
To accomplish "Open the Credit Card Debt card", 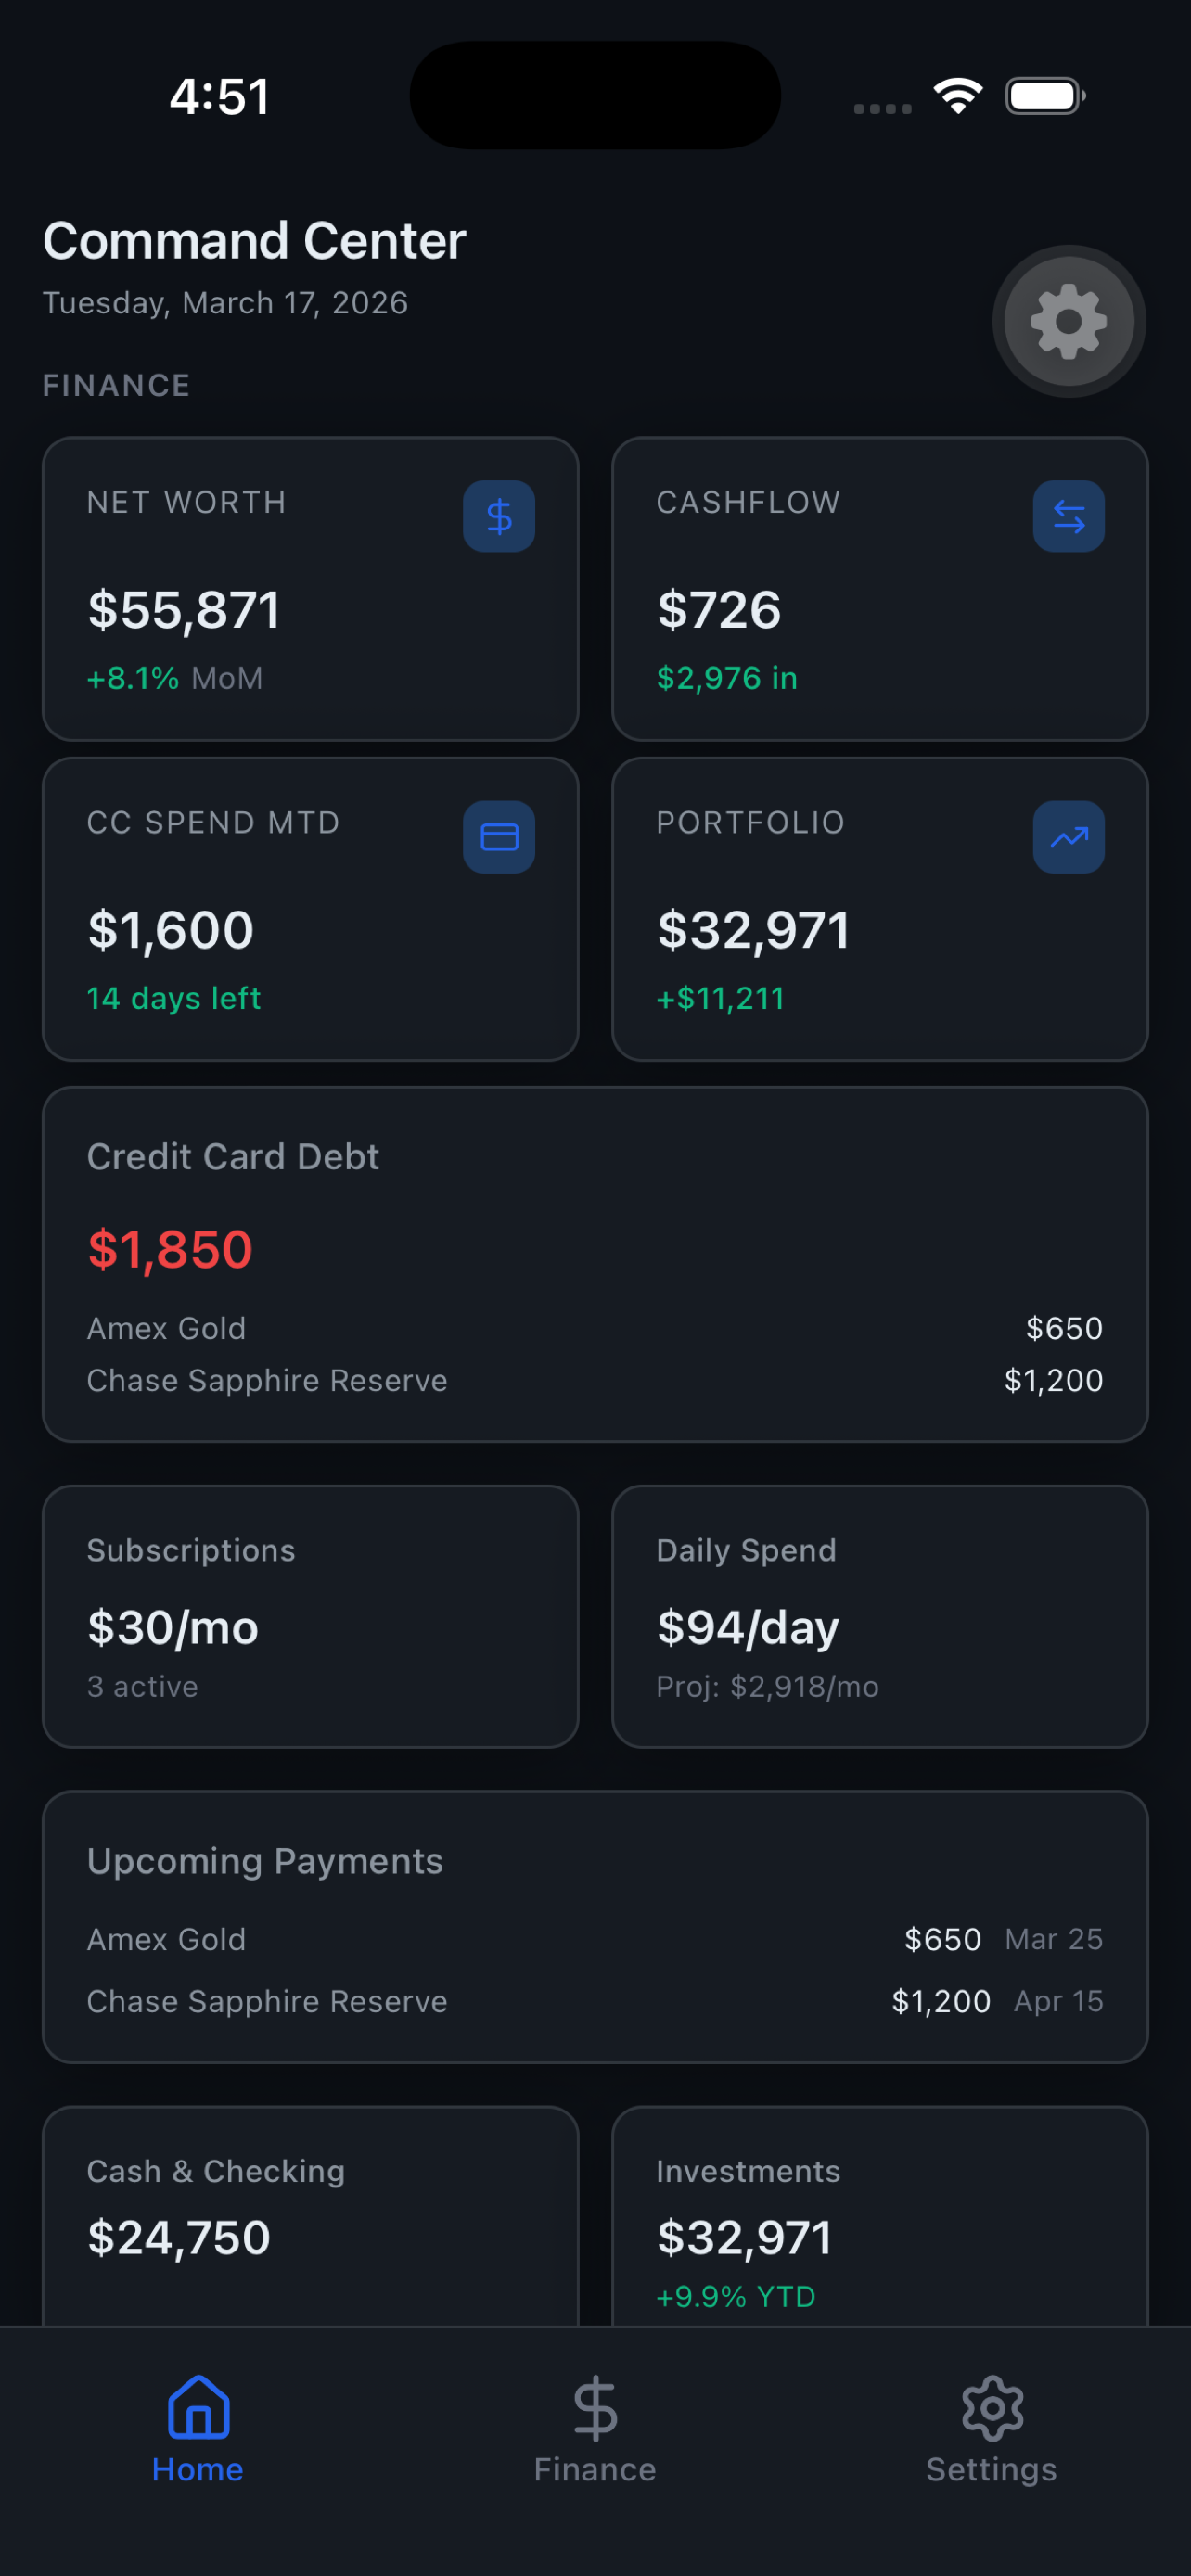I will pos(594,1265).
